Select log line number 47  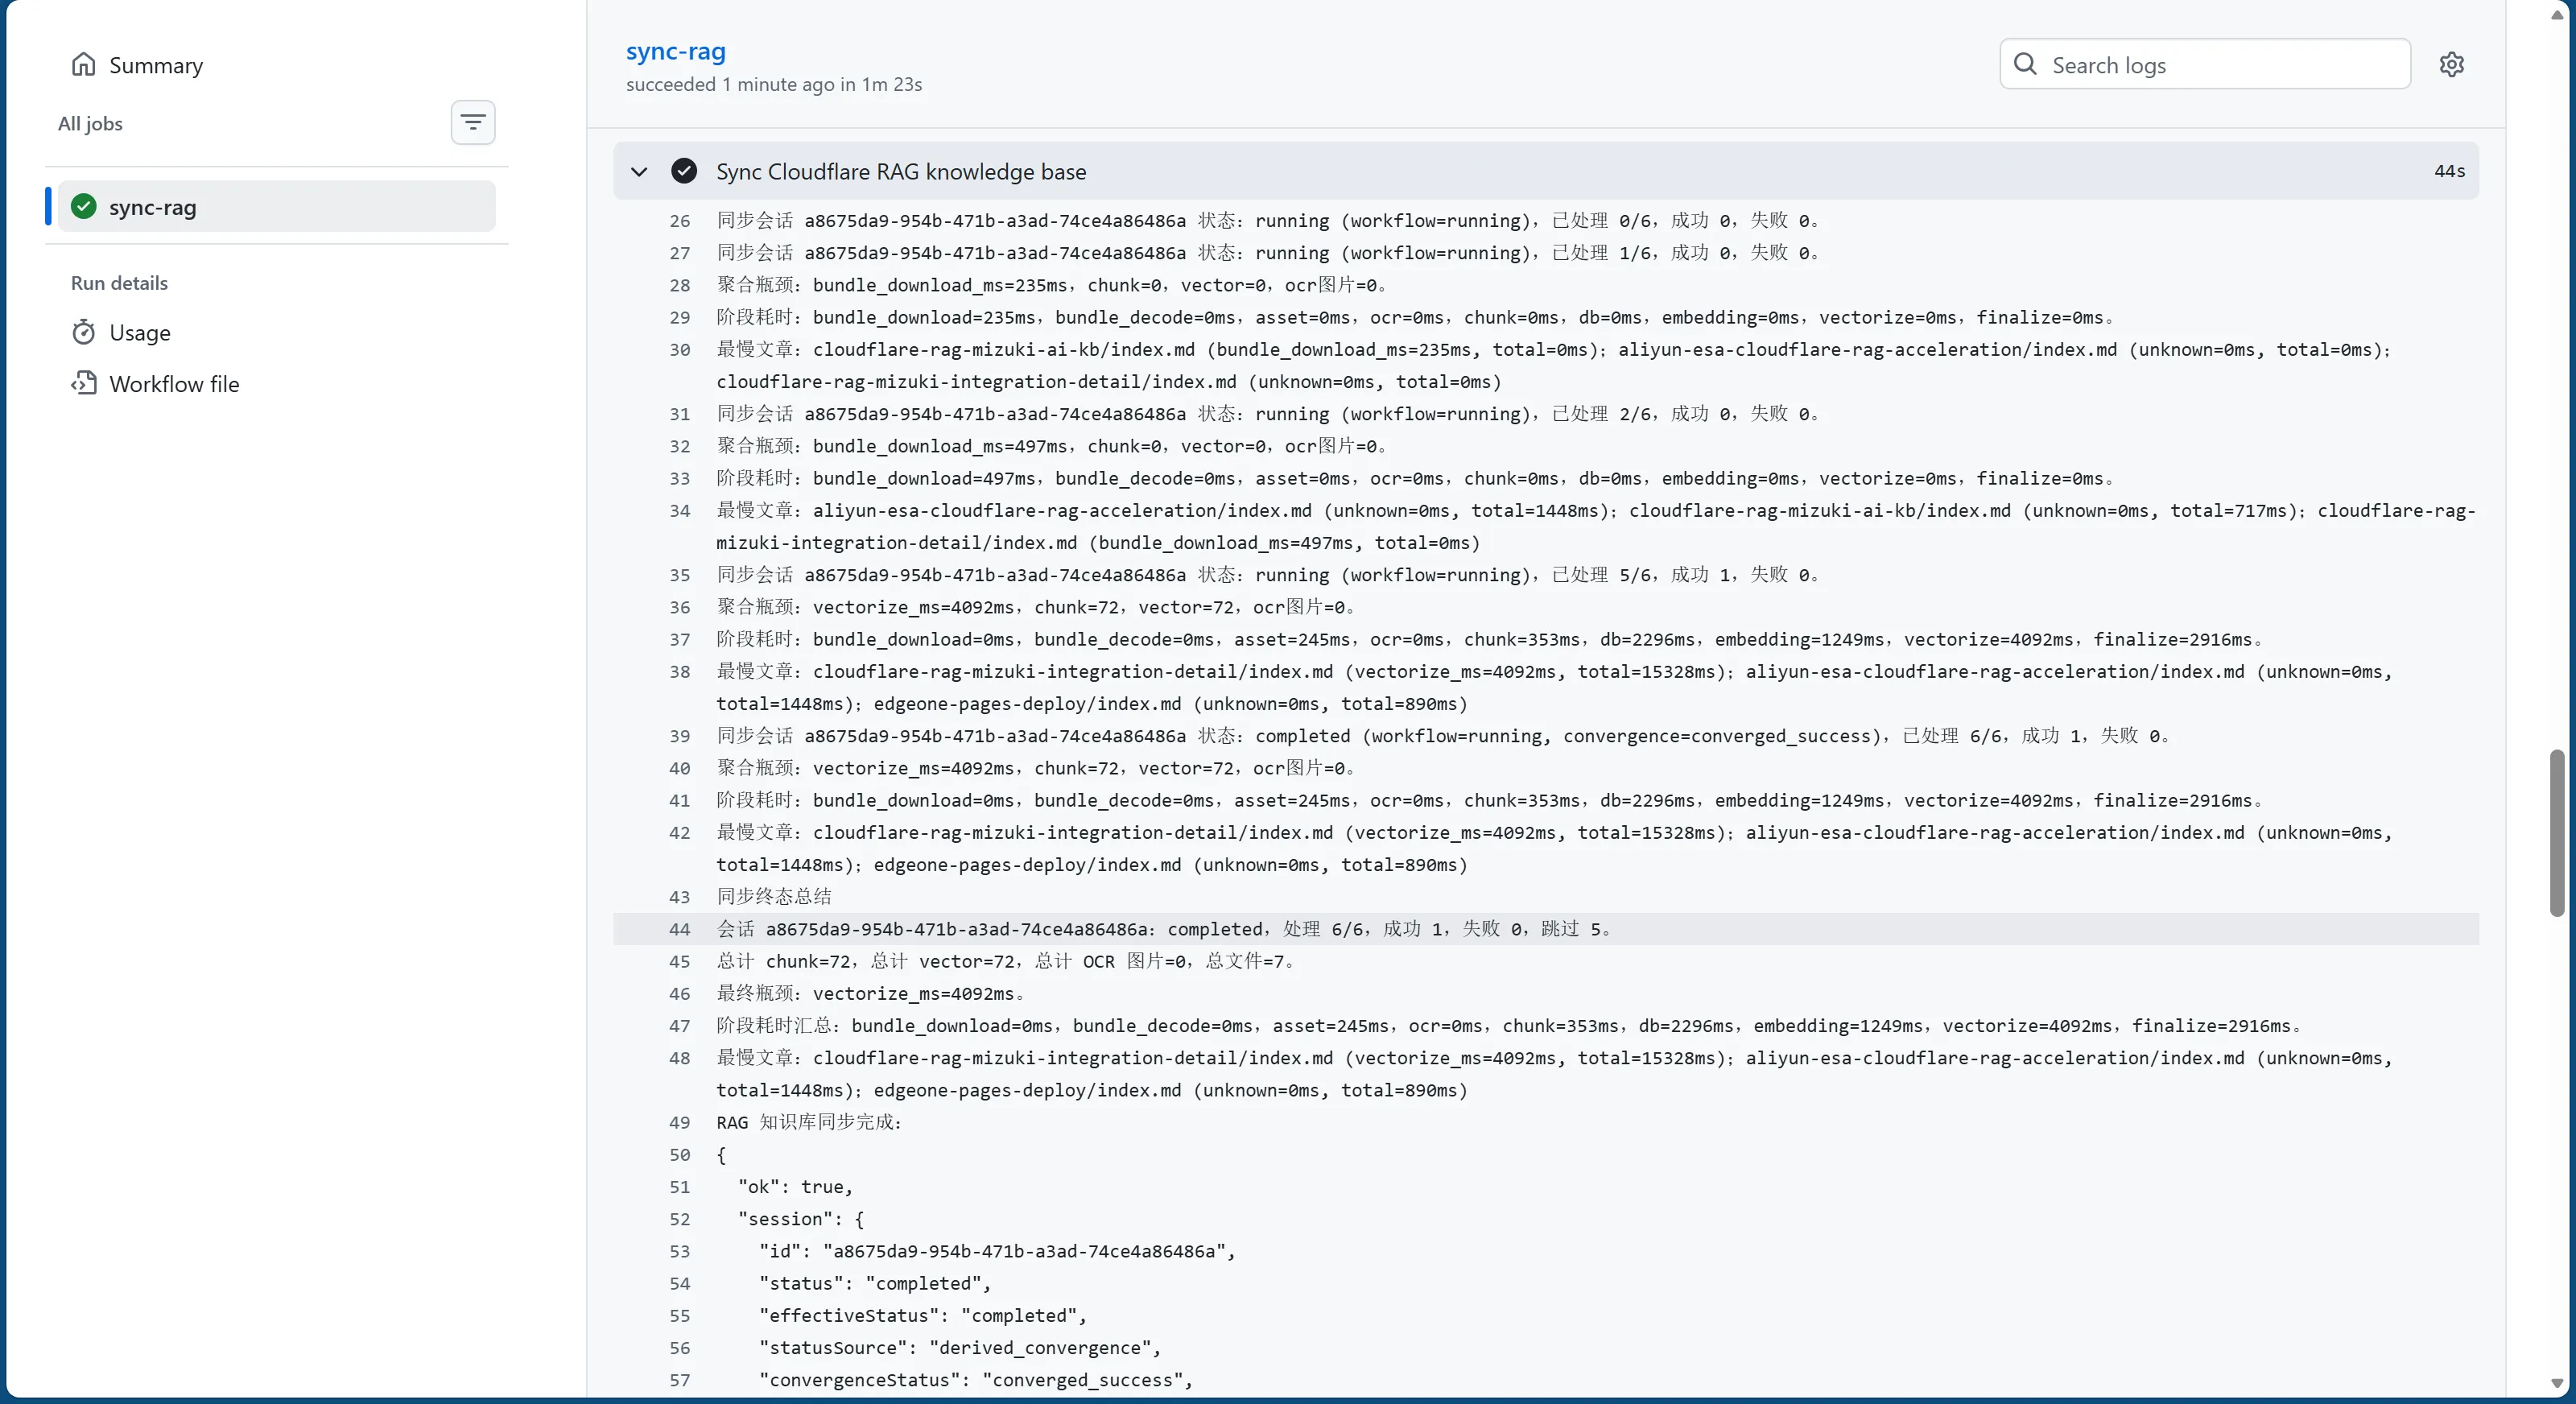point(680,1026)
